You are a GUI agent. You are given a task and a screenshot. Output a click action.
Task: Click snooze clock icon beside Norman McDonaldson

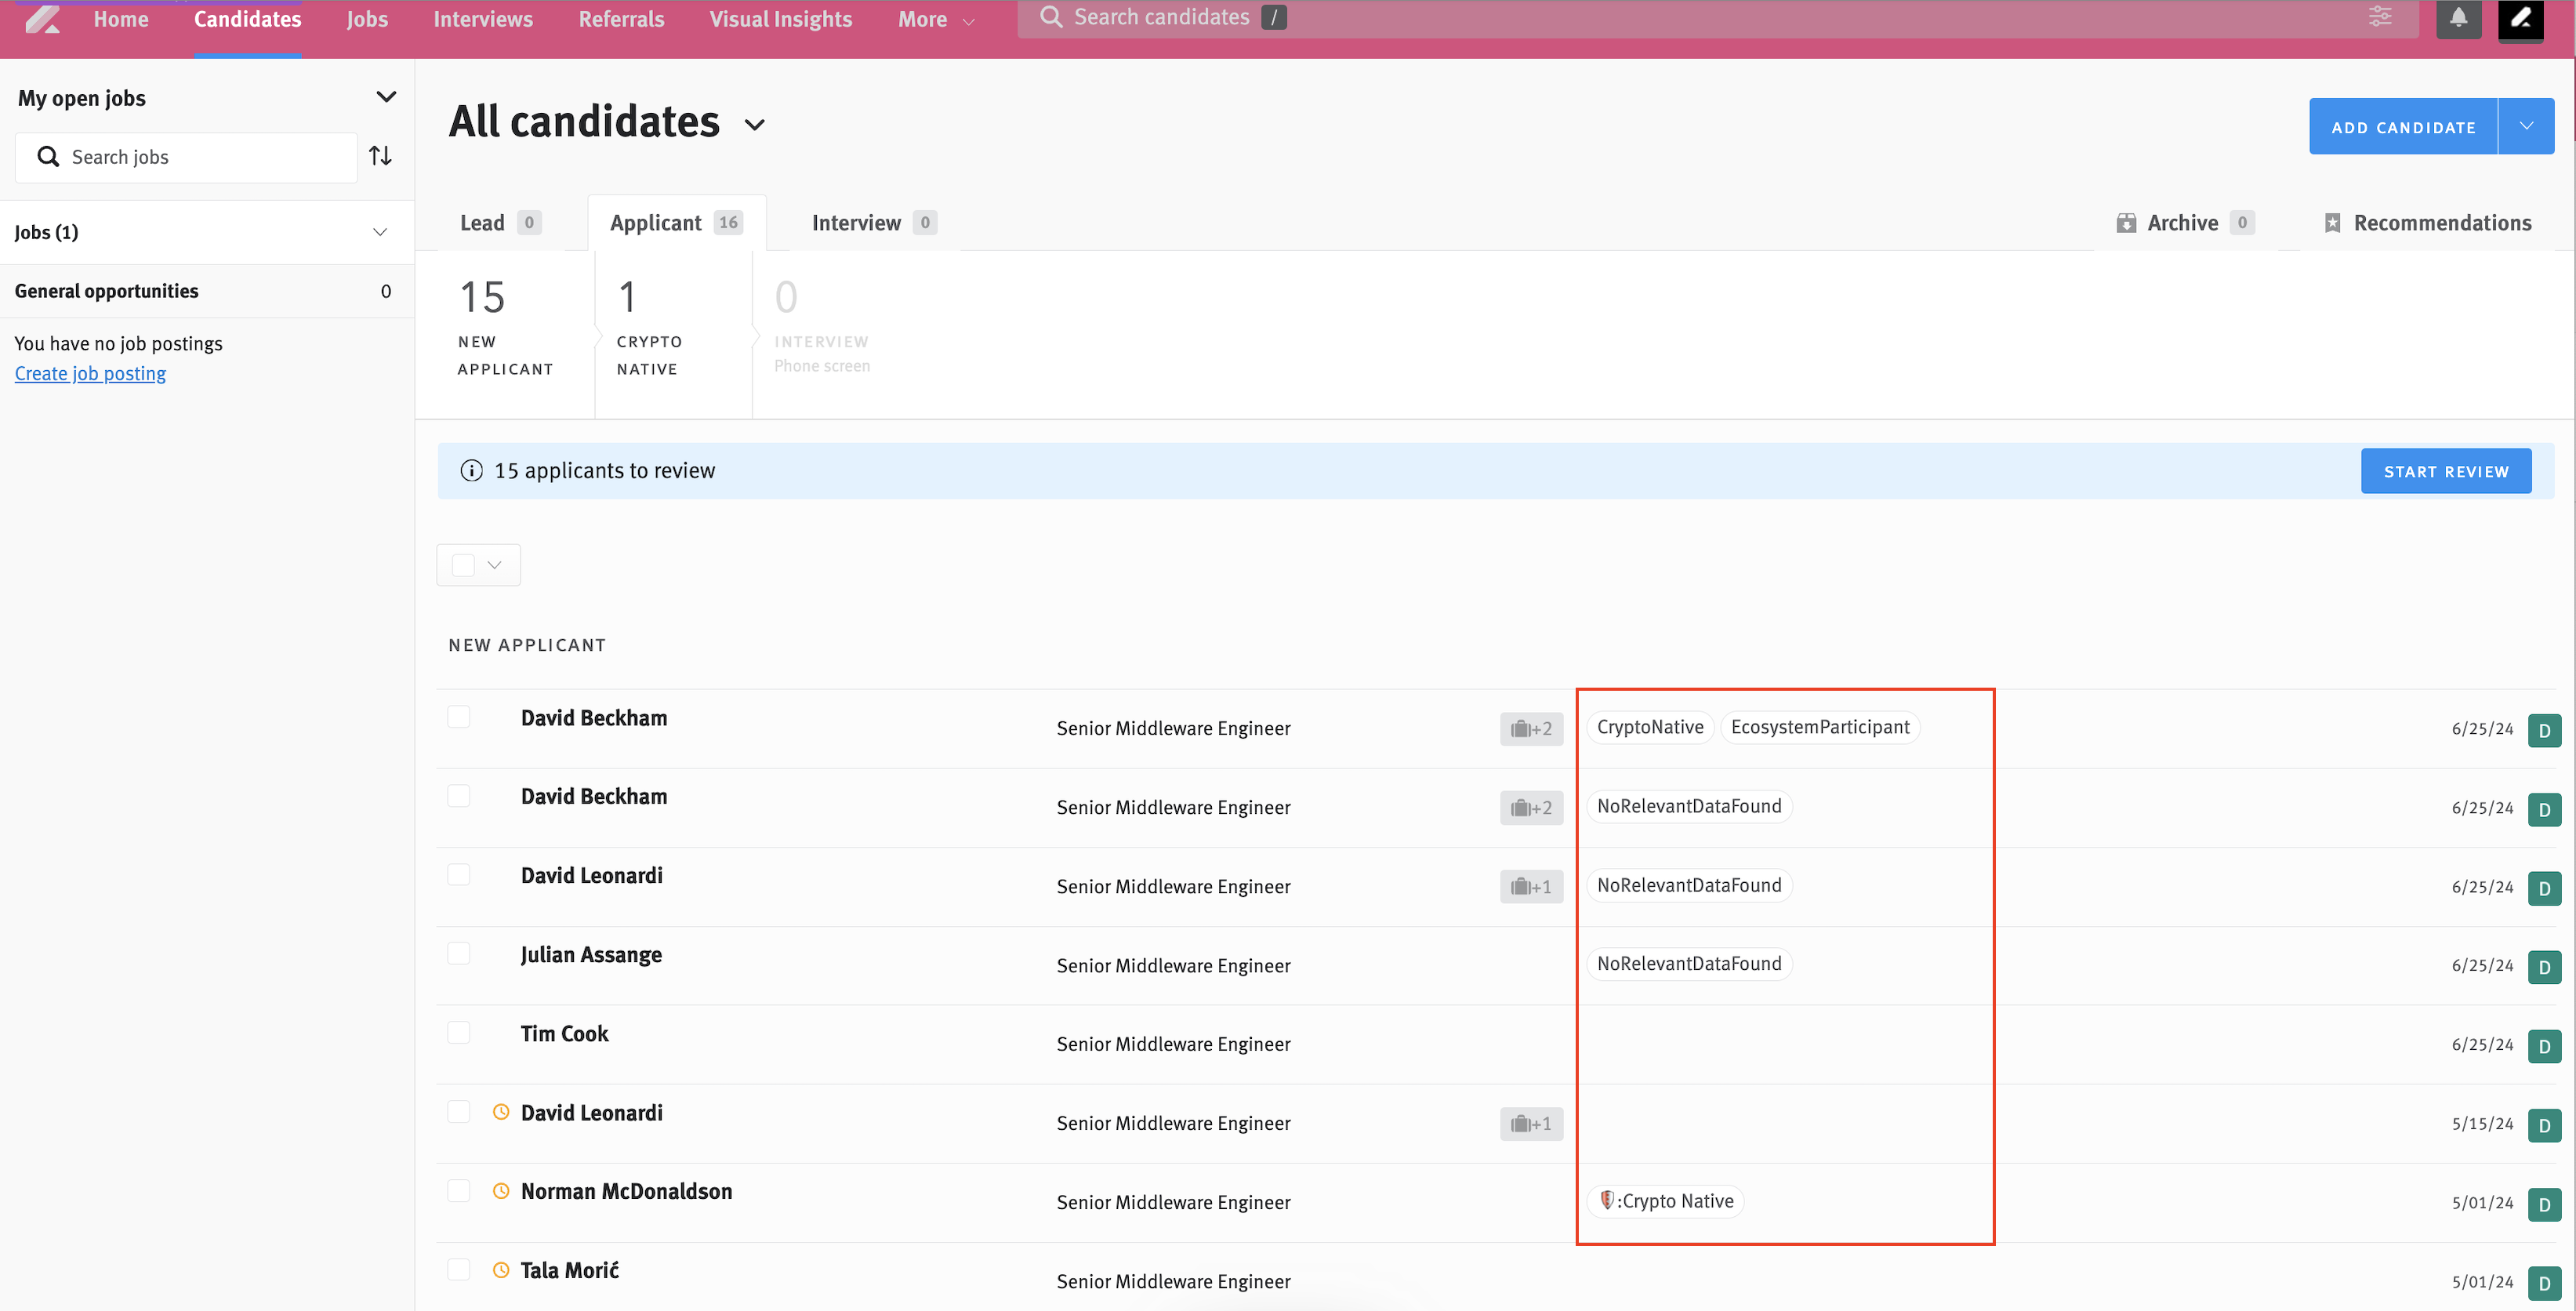[x=501, y=1191]
